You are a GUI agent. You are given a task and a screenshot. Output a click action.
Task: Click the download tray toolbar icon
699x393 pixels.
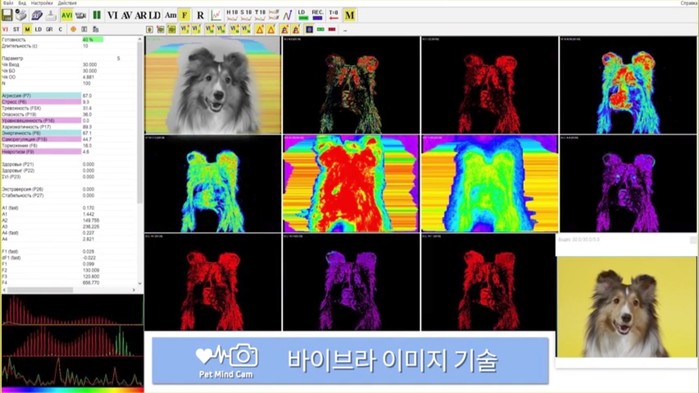(51, 15)
